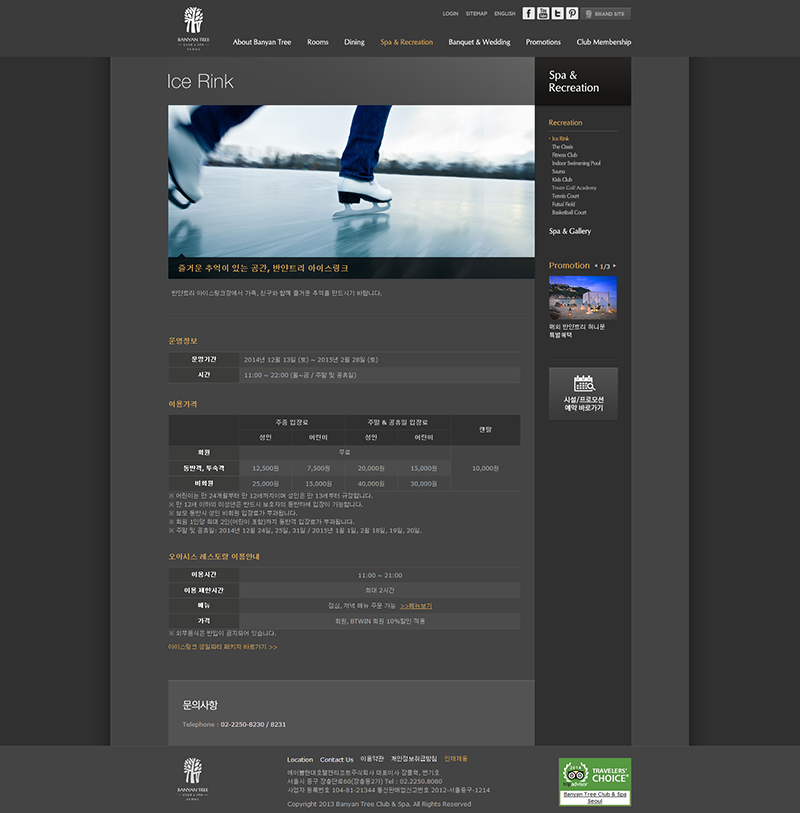Click the Banyan Tree logo in footer

[x=192, y=779]
